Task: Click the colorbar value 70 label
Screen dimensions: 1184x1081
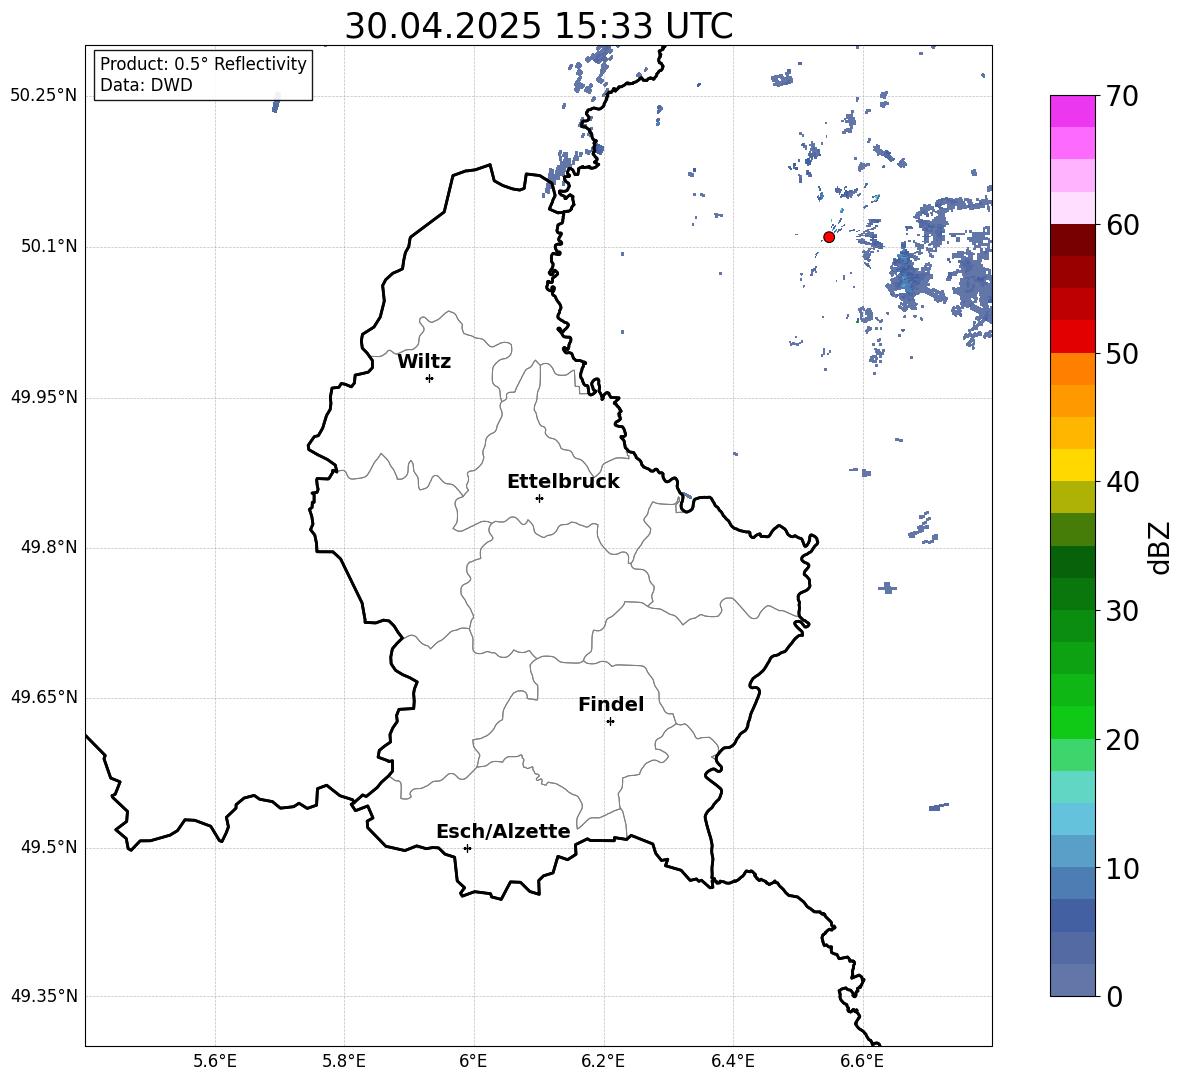Action: (x=1121, y=96)
